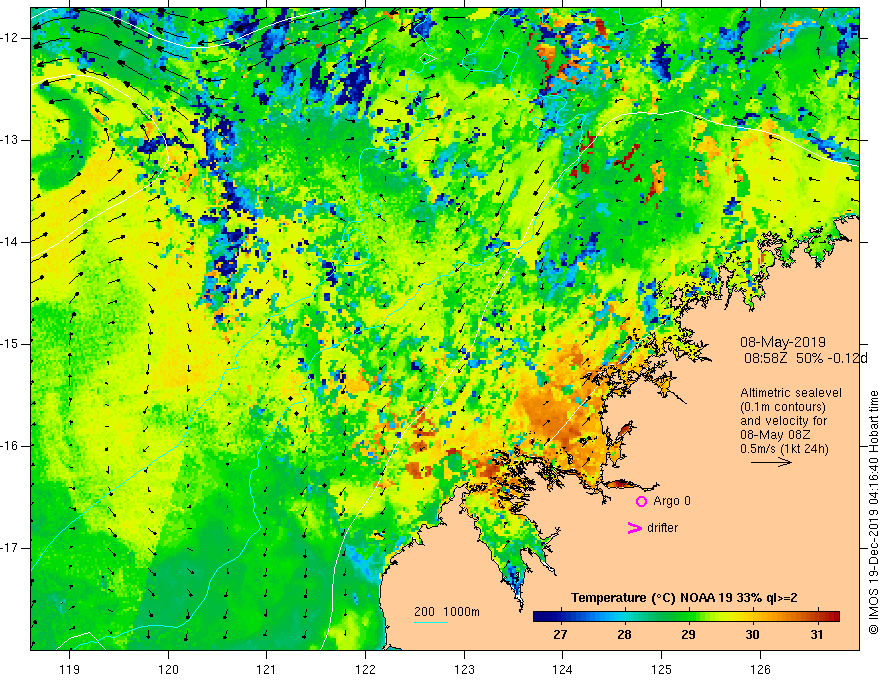Image resolution: width=880 pixels, height=680 pixels.
Task: Click the "08-May-2019" date text
Action: click(783, 342)
